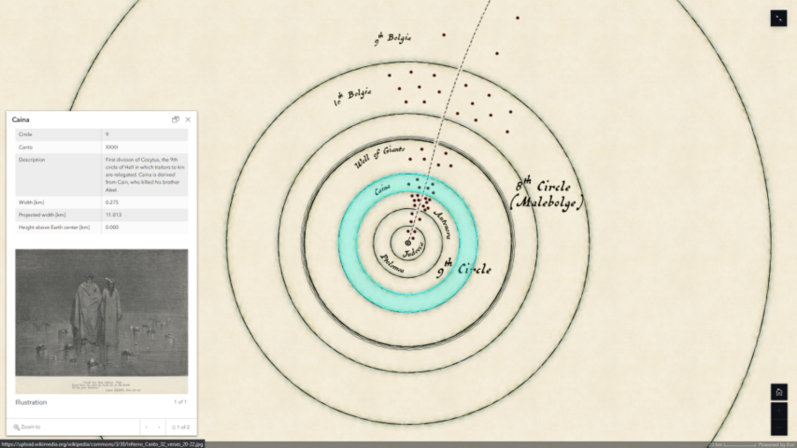Open the Dante illustration image
797x448 pixels.
click(102, 321)
